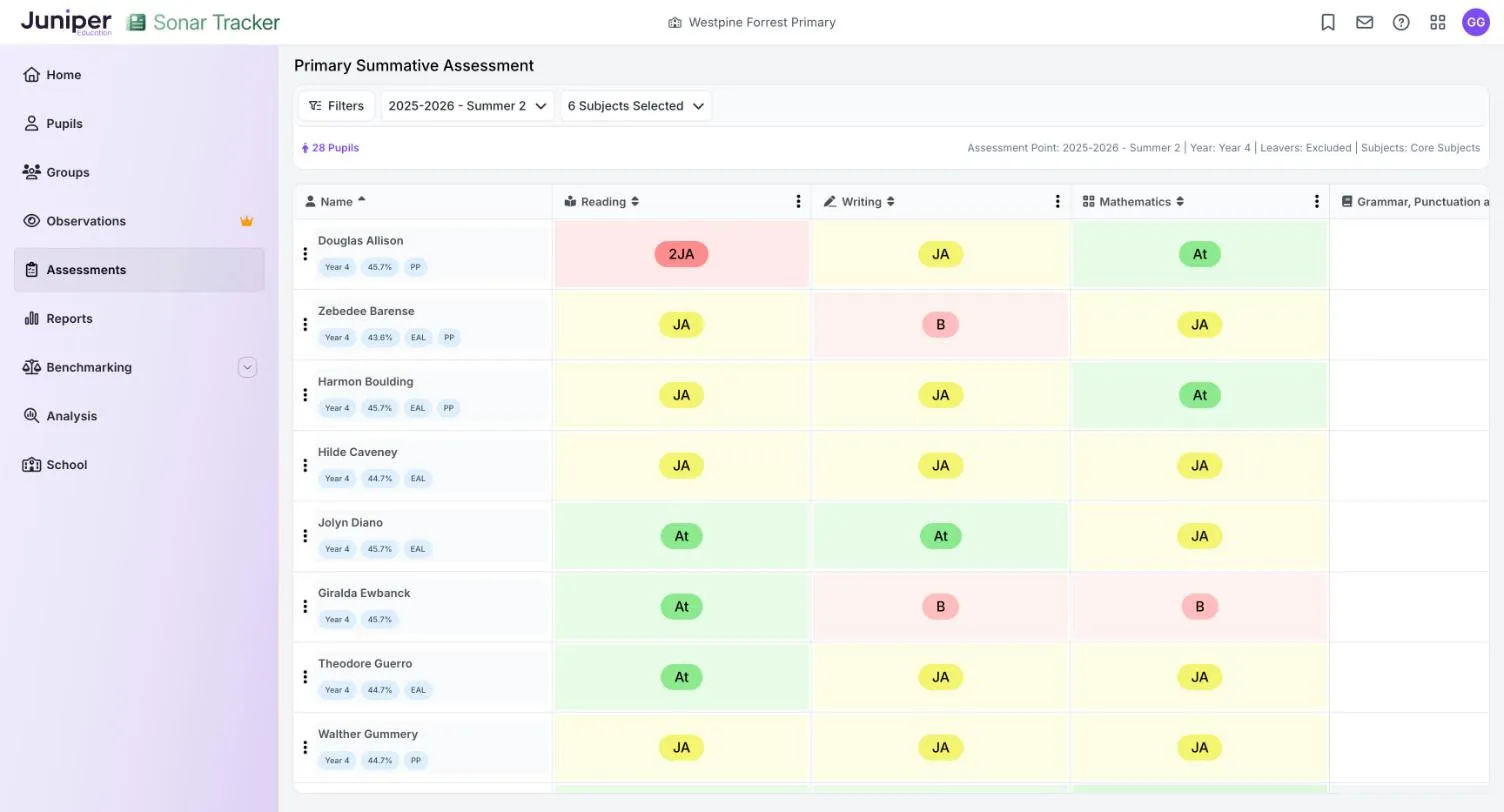Viewport: 1504px width, 812px height.
Task: Open row options for Walther Gummery
Action: tap(305, 748)
